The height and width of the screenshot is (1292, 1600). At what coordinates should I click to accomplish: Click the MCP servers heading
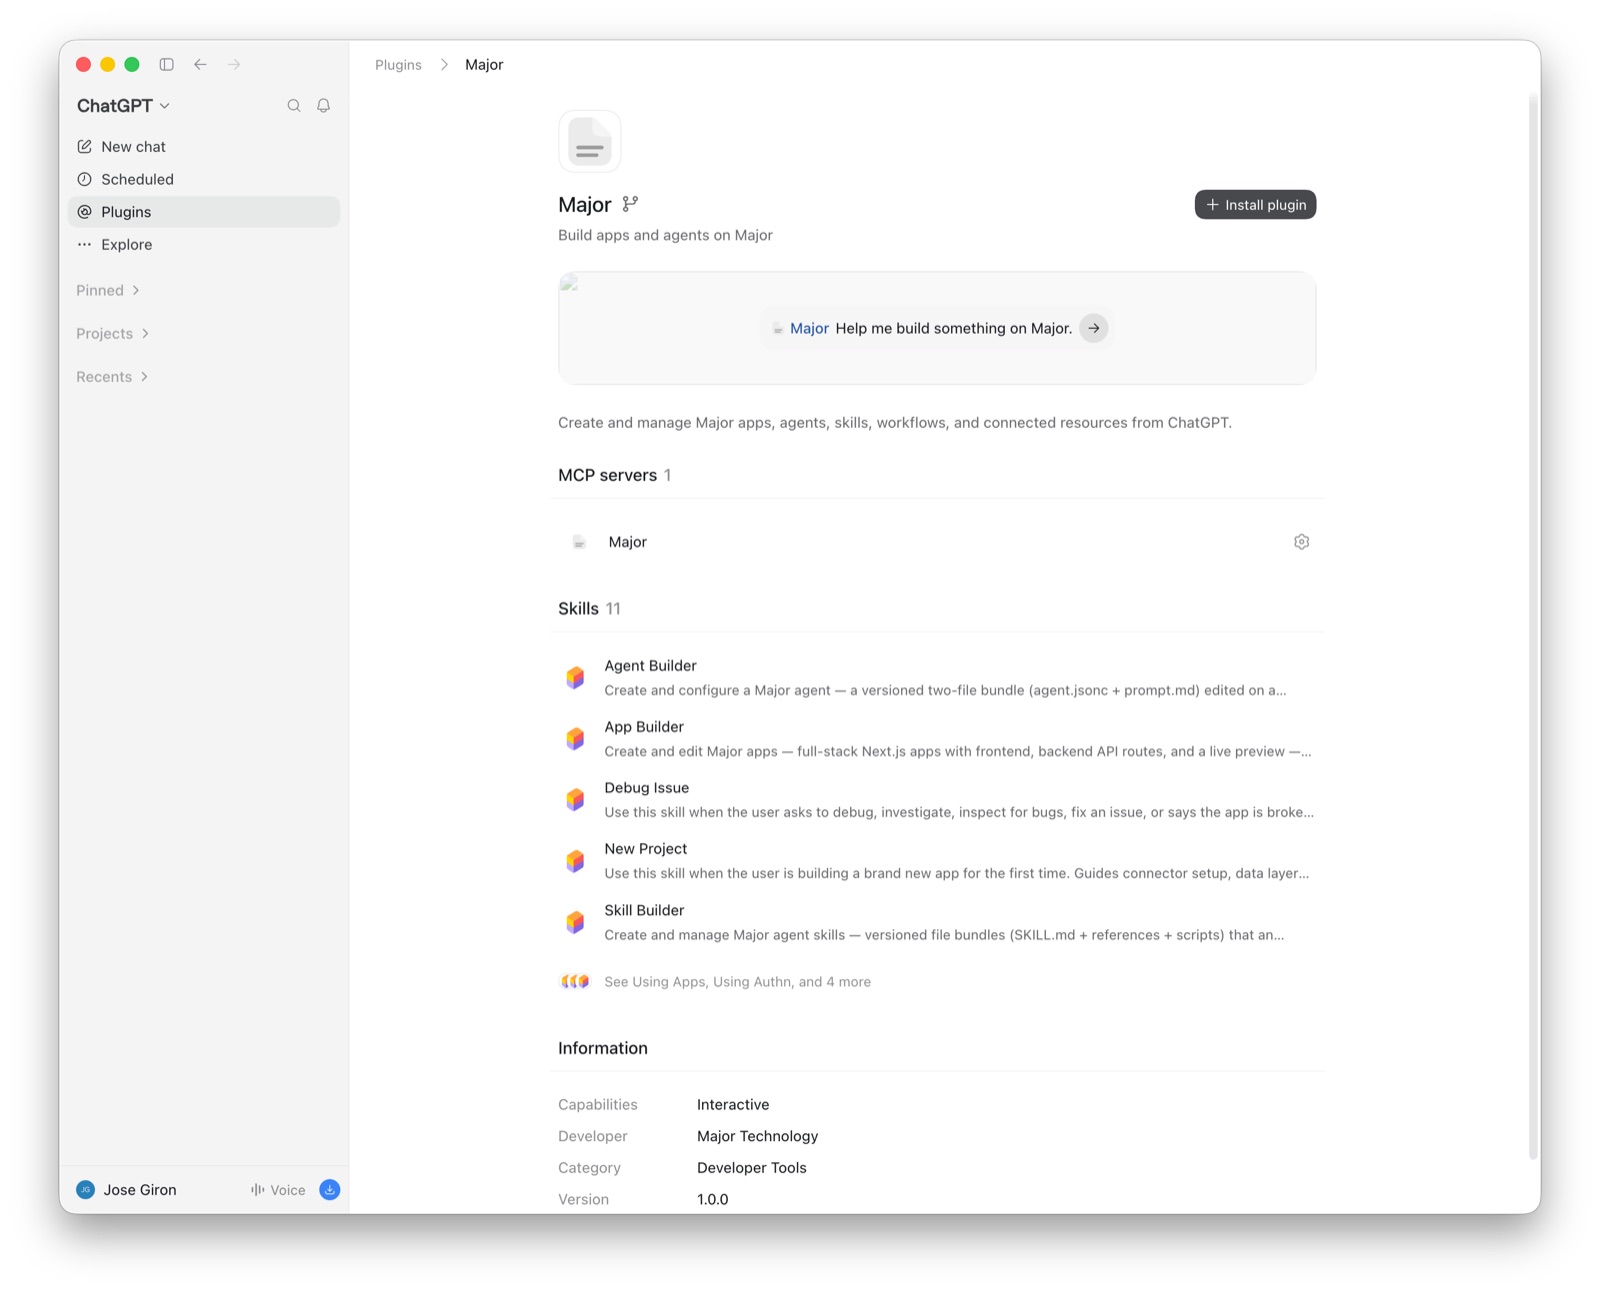pos(614,475)
